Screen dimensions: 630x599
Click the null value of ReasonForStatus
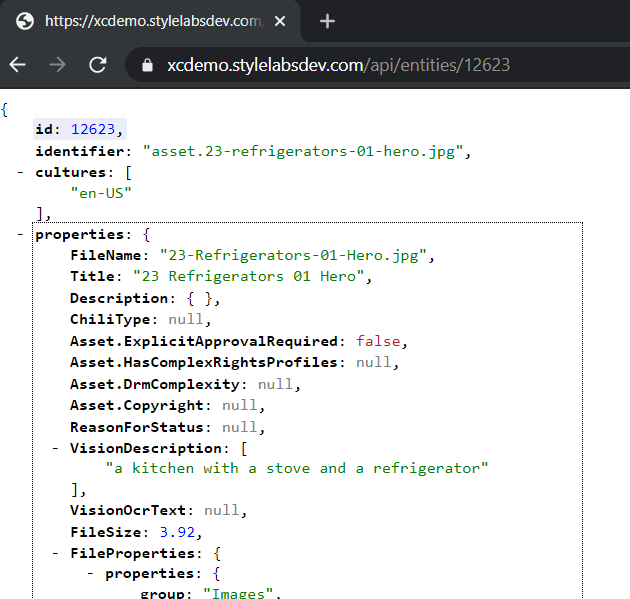(239, 427)
